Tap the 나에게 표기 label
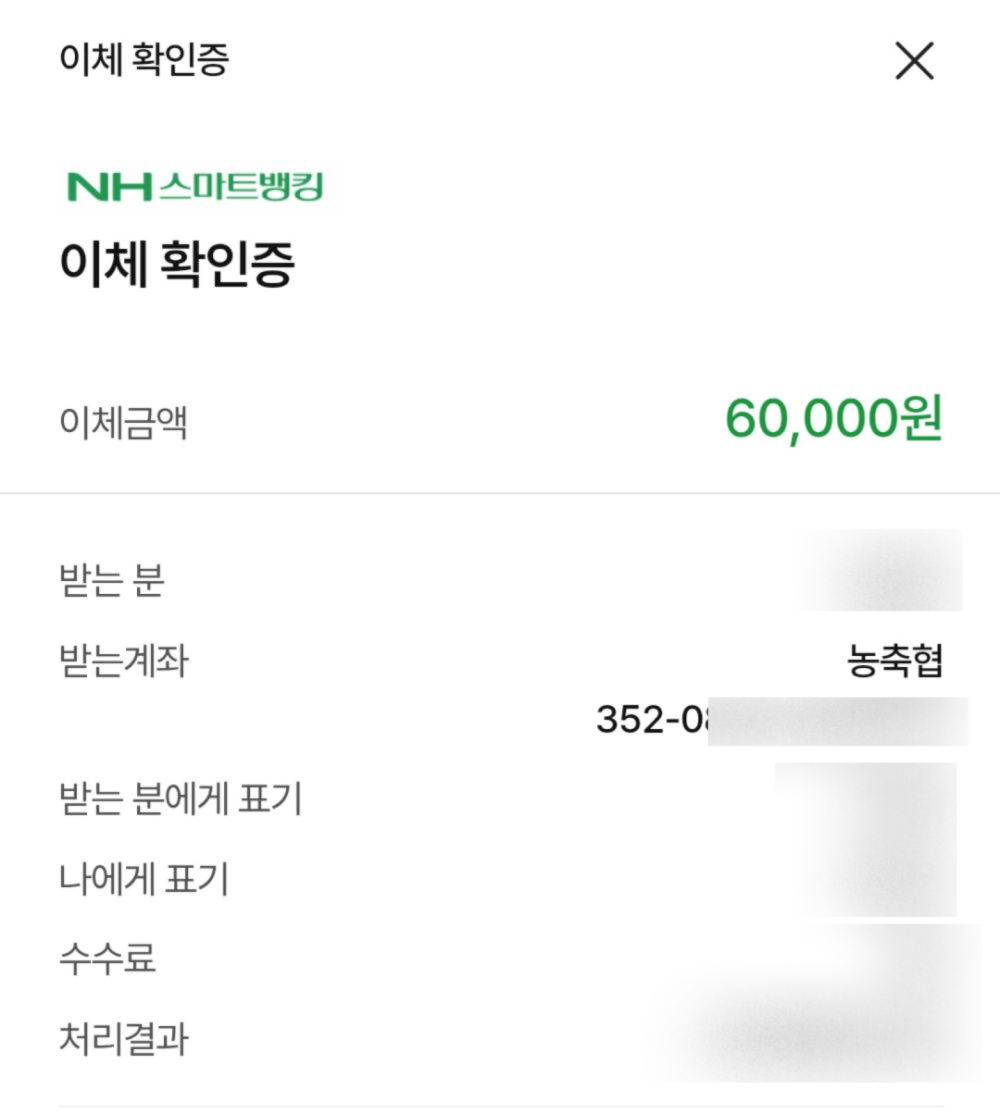 pos(144,879)
